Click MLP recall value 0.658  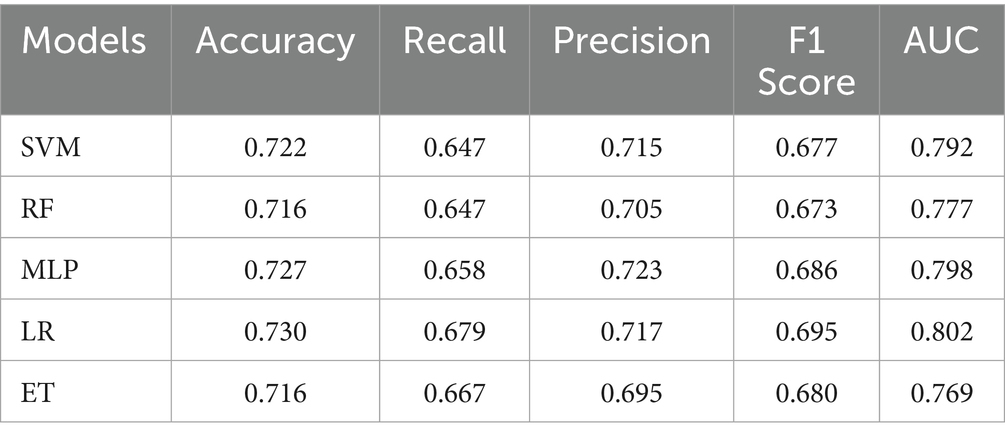pyautogui.click(x=454, y=270)
